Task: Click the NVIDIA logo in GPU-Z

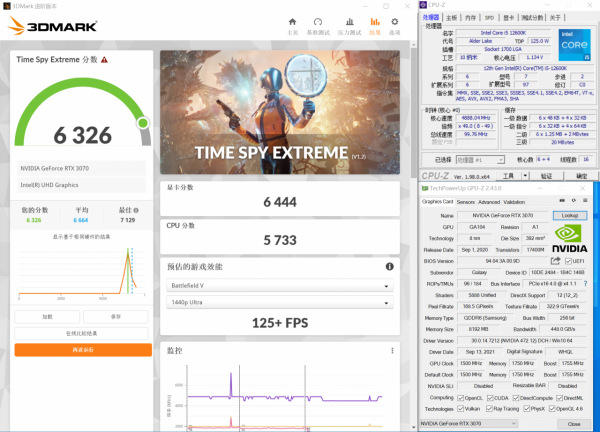Action: pyautogui.click(x=569, y=238)
